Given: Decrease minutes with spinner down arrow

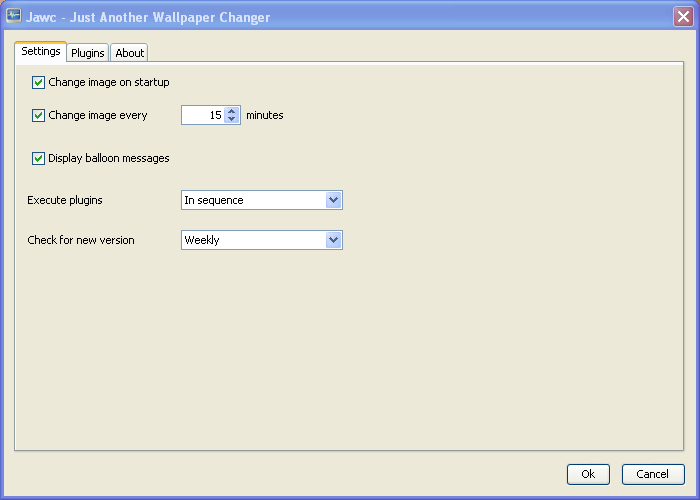Looking at the screenshot, I should click(x=231, y=119).
